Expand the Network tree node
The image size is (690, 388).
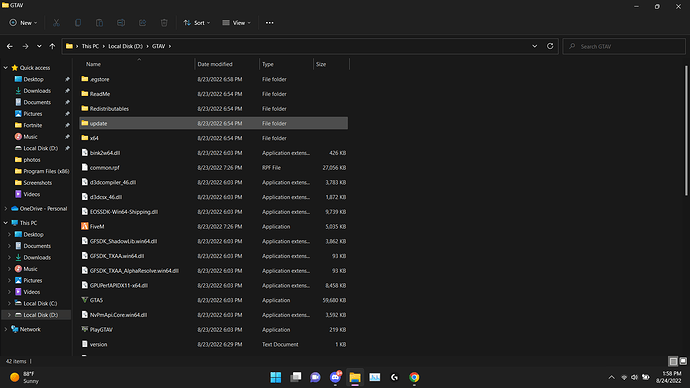click(6, 329)
